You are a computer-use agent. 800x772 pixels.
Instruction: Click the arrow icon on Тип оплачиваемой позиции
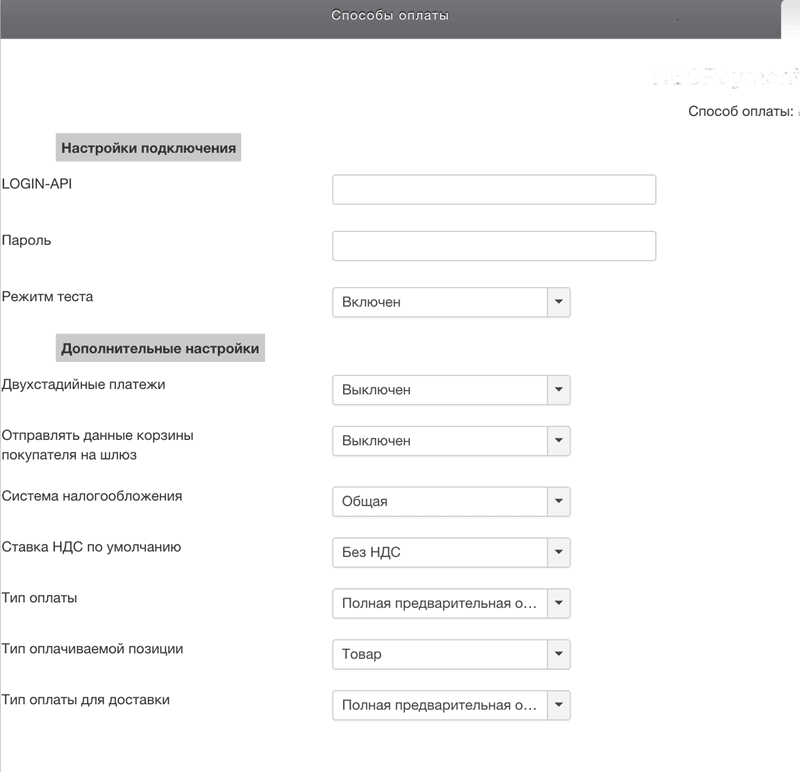click(x=557, y=654)
